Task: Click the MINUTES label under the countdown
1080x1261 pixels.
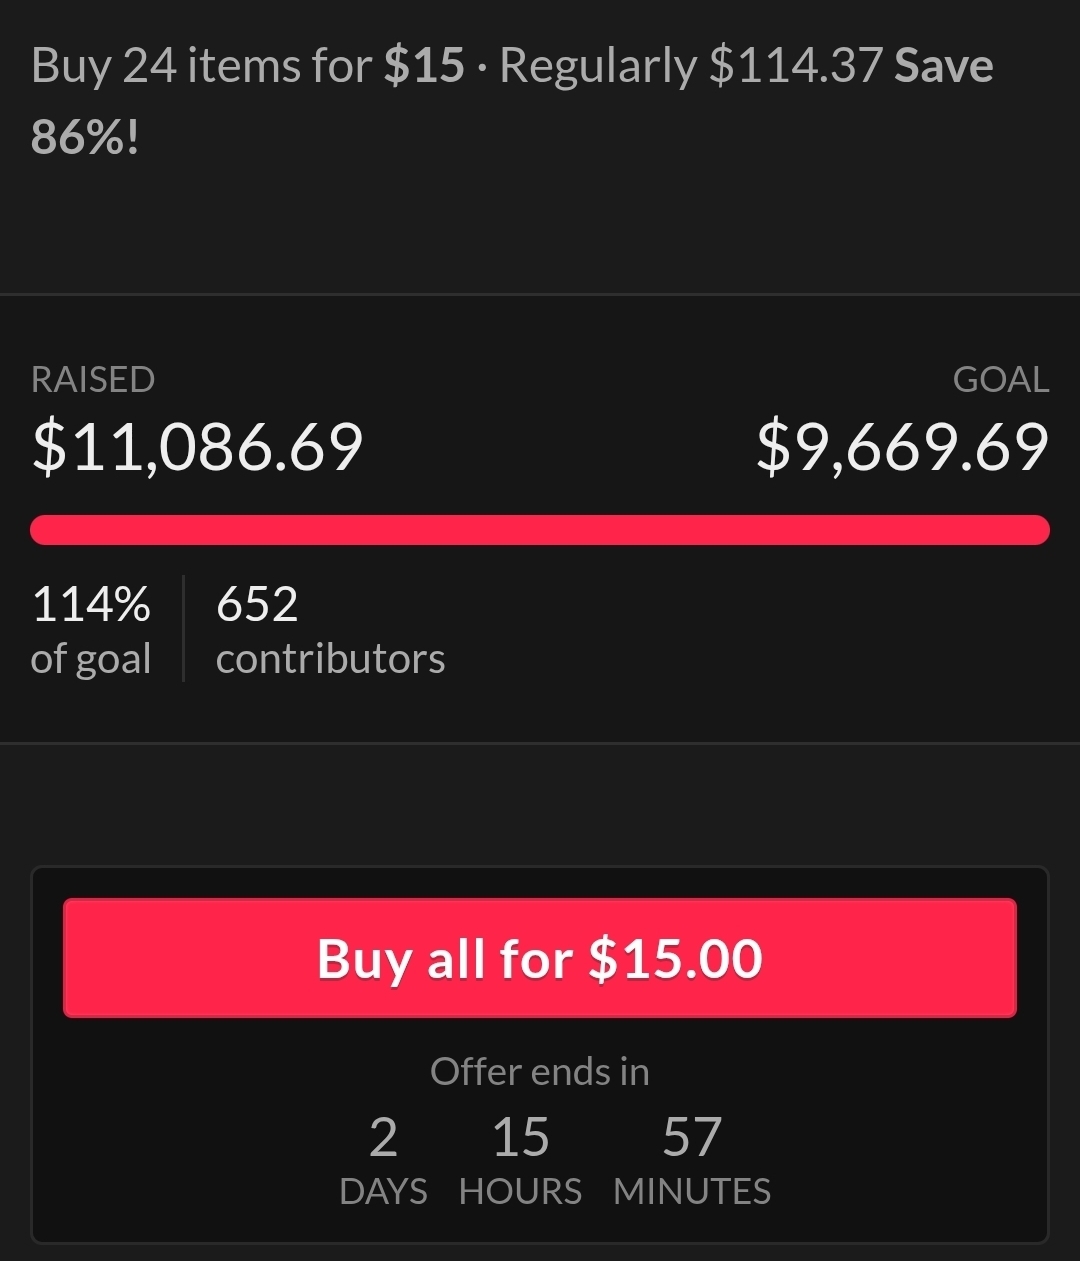Action: pos(692,1192)
